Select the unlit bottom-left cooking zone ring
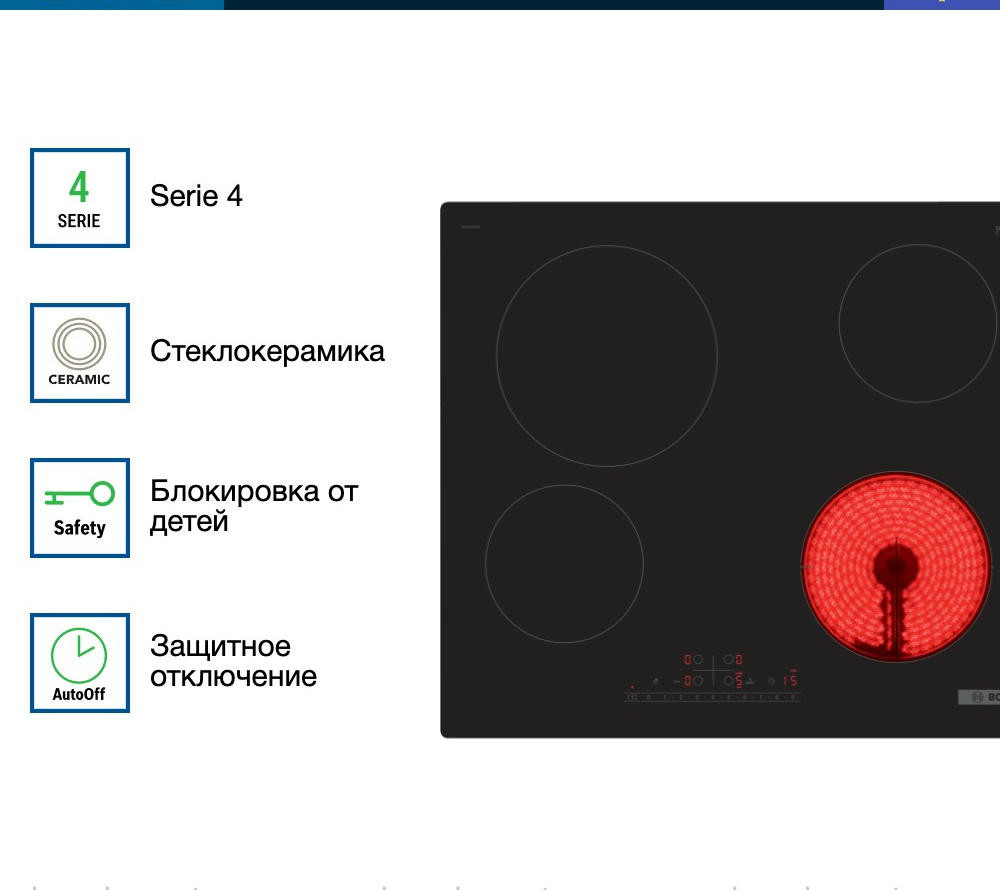This screenshot has width=1000, height=890. pos(564,563)
